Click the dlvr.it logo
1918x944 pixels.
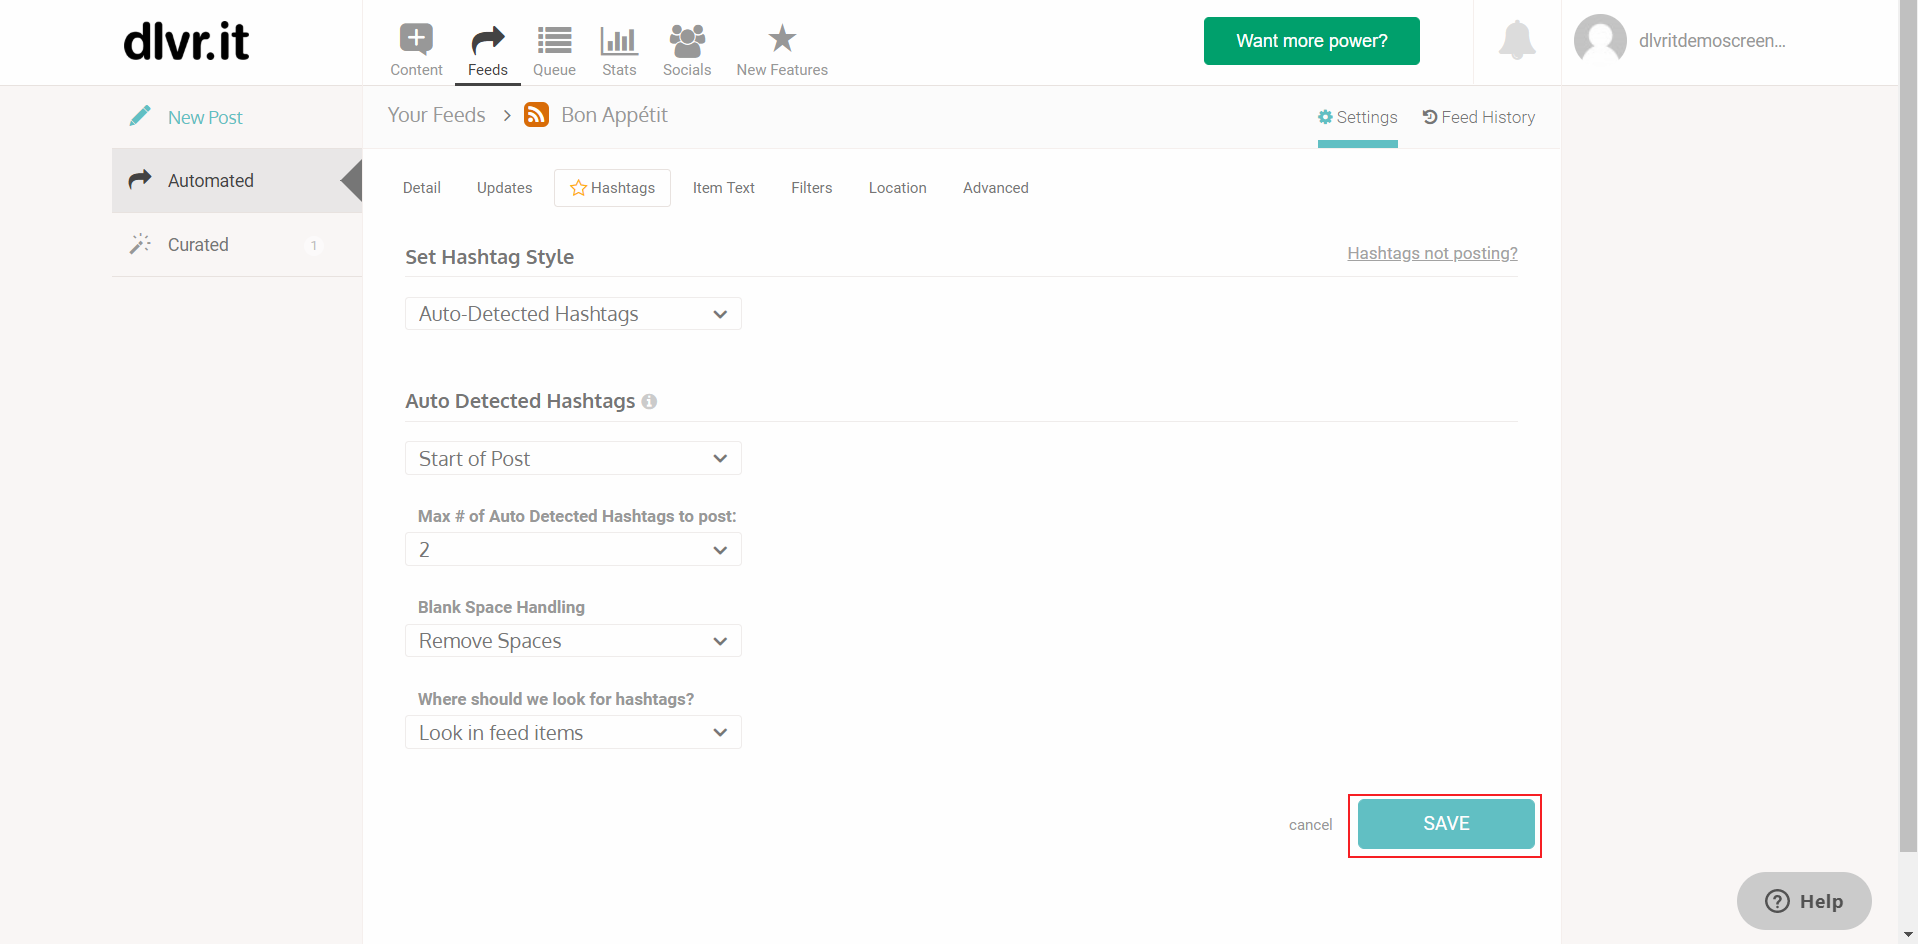(x=186, y=41)
